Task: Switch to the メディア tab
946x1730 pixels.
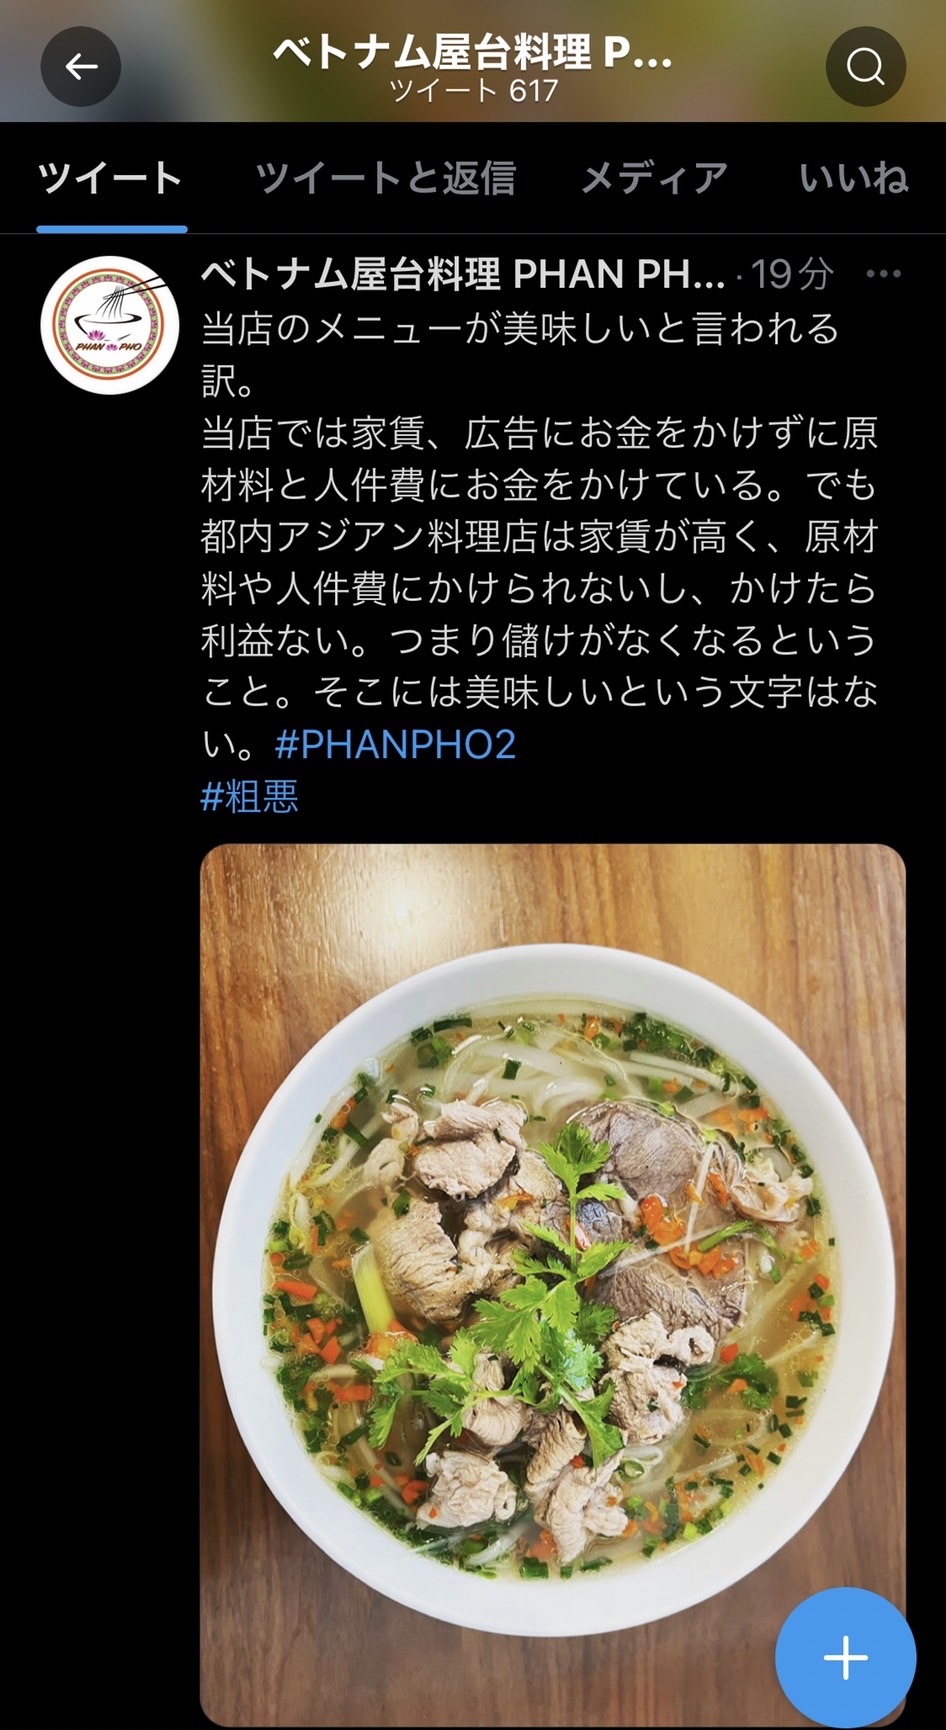Action: point(655,178)
